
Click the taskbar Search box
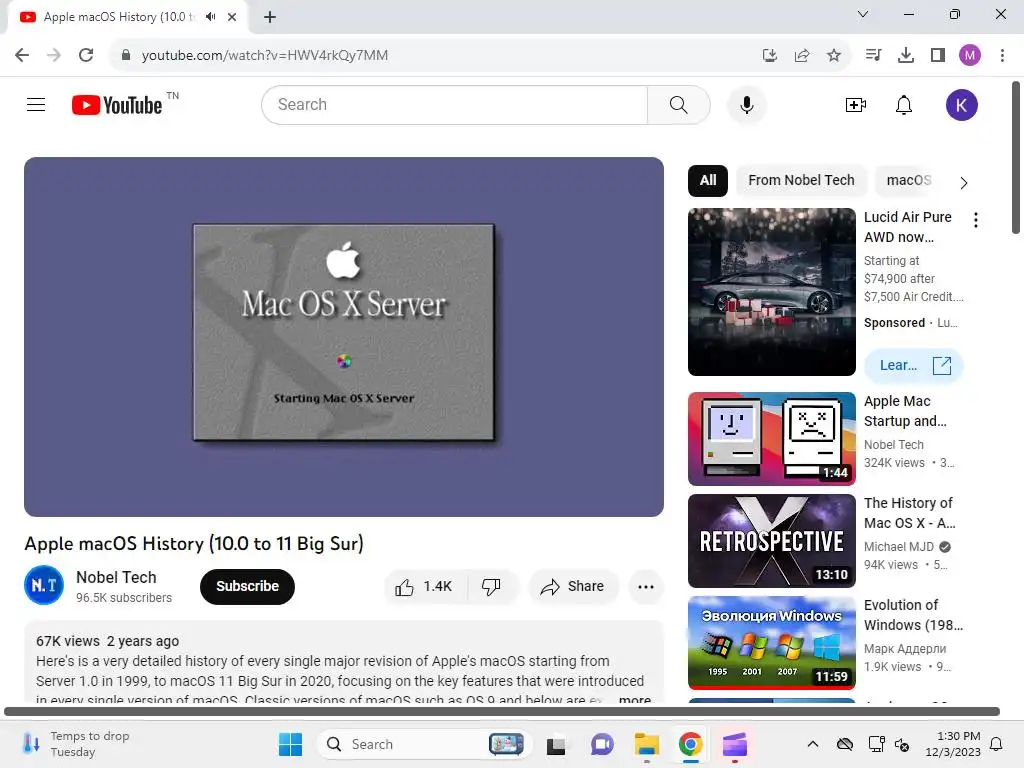pyautogui.click(x=424, y=744)
